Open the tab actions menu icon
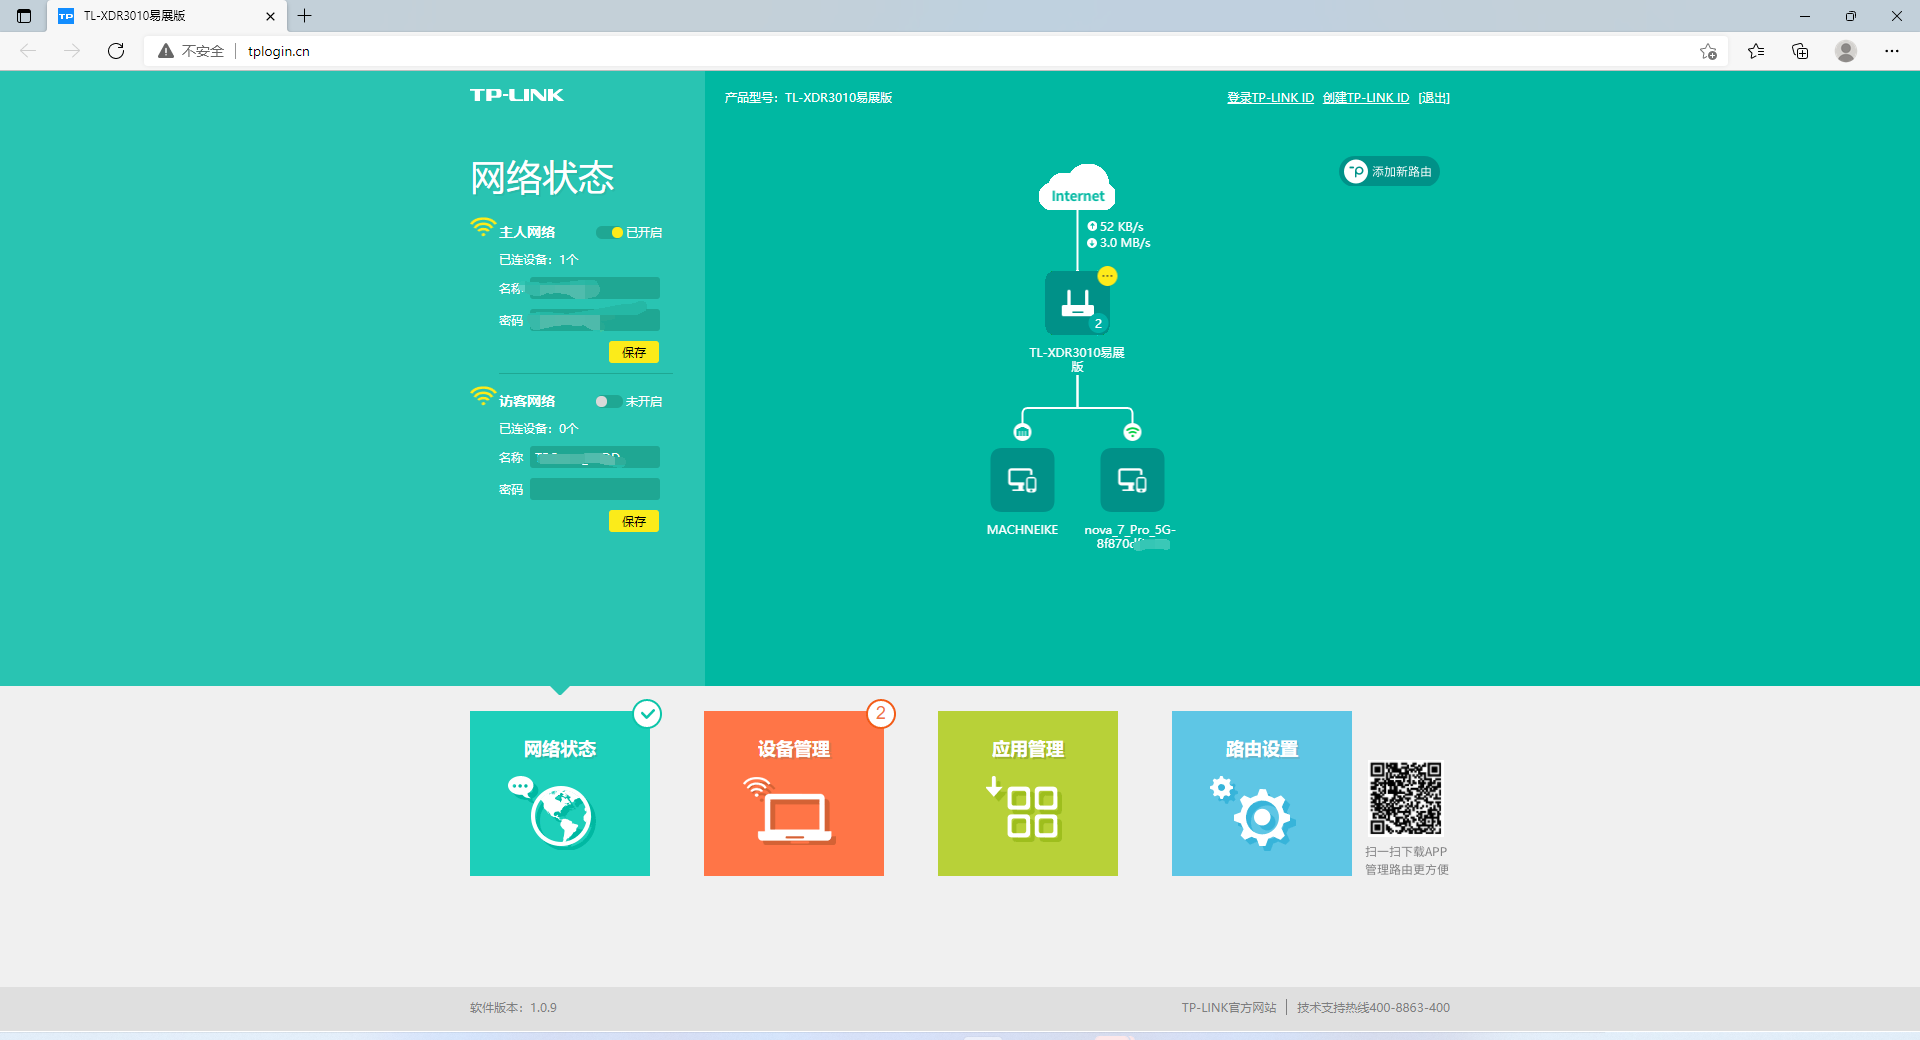The image size is (1920, 1040). 24,16
